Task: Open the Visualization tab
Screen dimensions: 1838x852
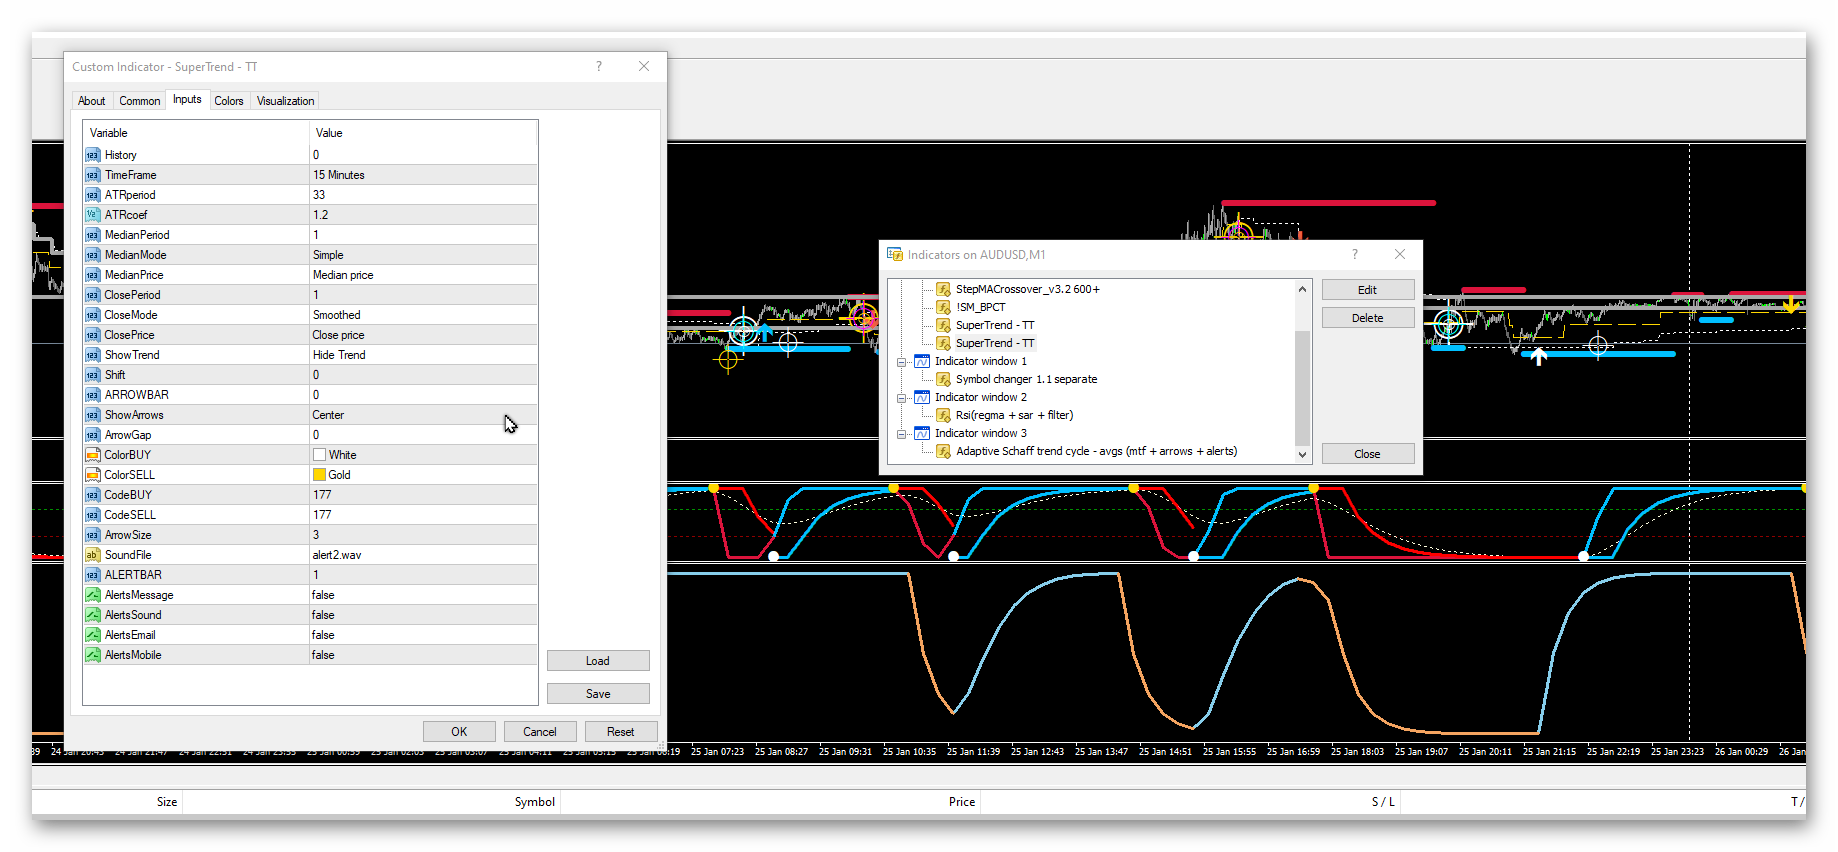Action: click(x=285, y=101)
